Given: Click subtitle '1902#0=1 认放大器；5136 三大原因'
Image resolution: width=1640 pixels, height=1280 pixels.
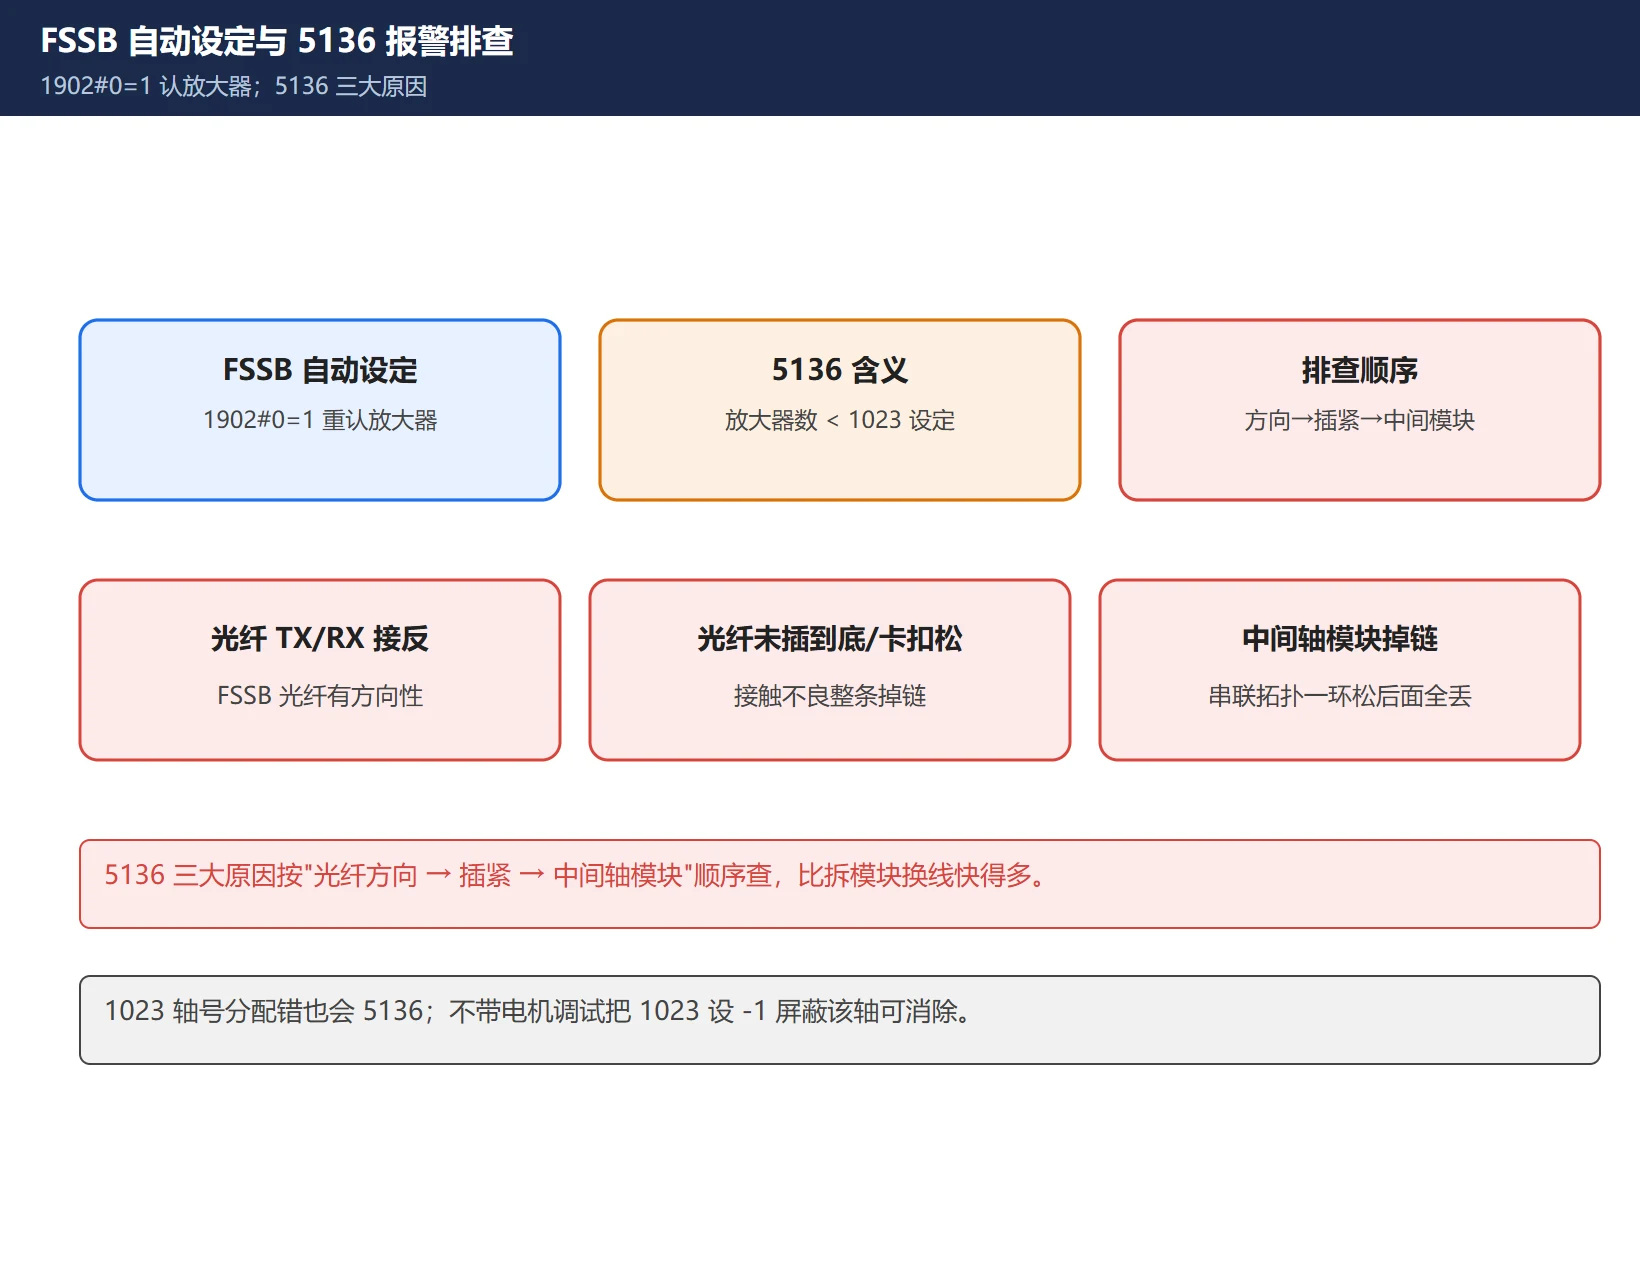Looking at the screenshot, I should [234, 86].
